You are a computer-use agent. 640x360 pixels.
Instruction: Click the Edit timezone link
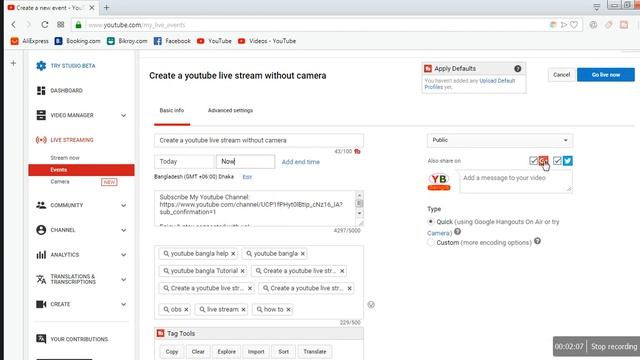247,177
